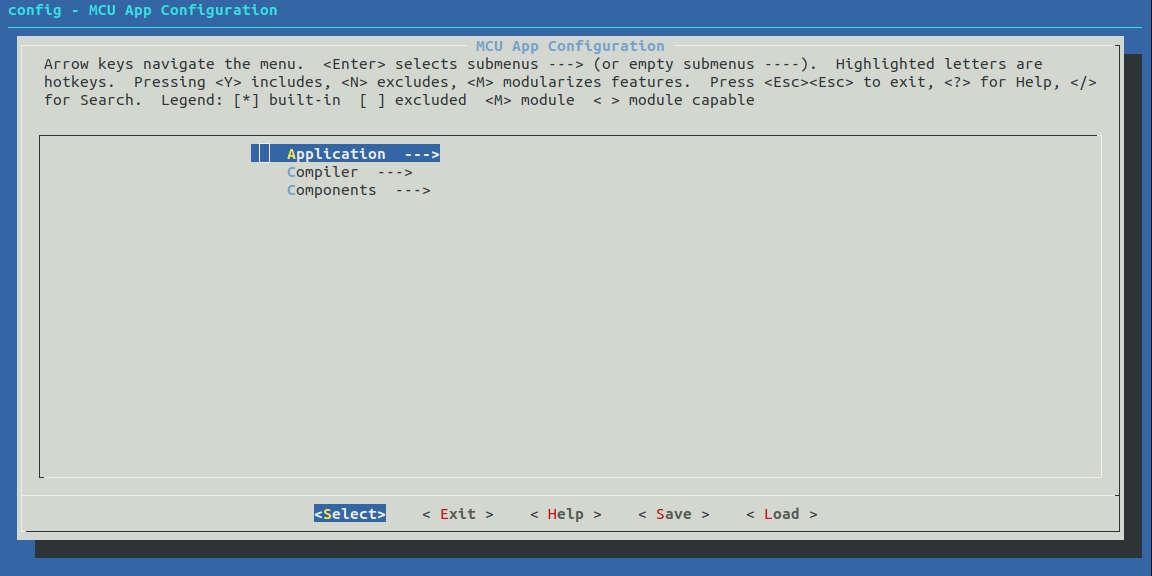Activate the <Select> button
This screenshot has height=576, width=1152.
350,514
